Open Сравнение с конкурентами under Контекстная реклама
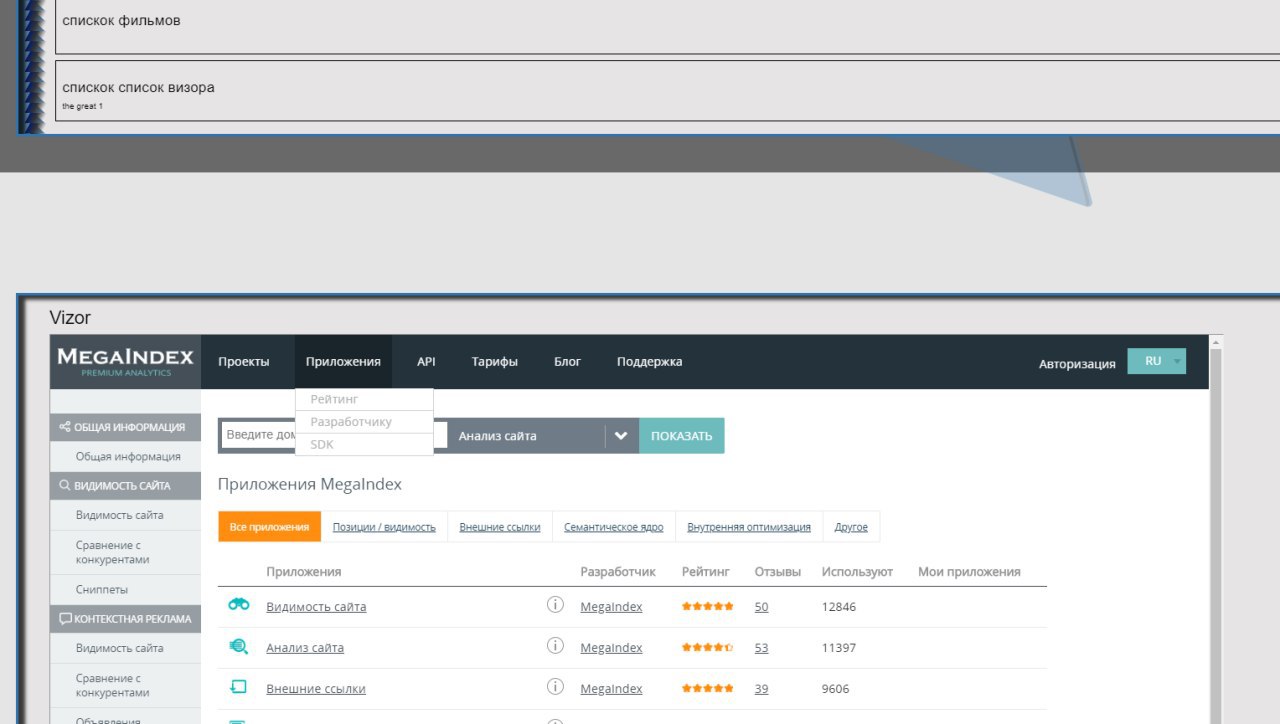 point(112,685)
